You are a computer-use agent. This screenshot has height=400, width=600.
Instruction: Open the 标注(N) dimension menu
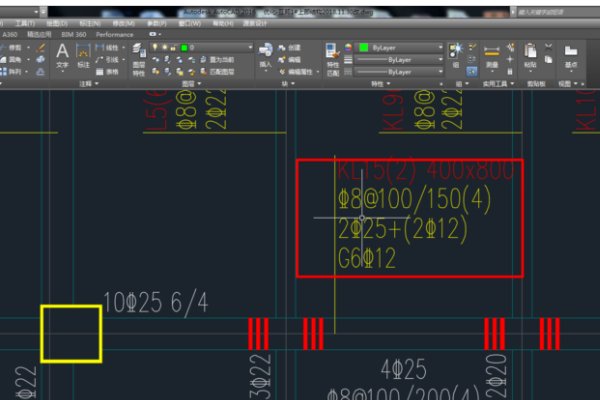click(90, 23)
